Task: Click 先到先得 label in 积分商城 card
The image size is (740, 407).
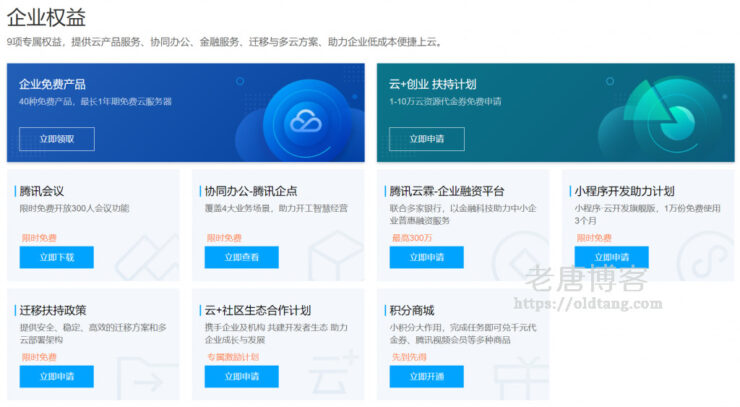Action: tap(409, 357)
